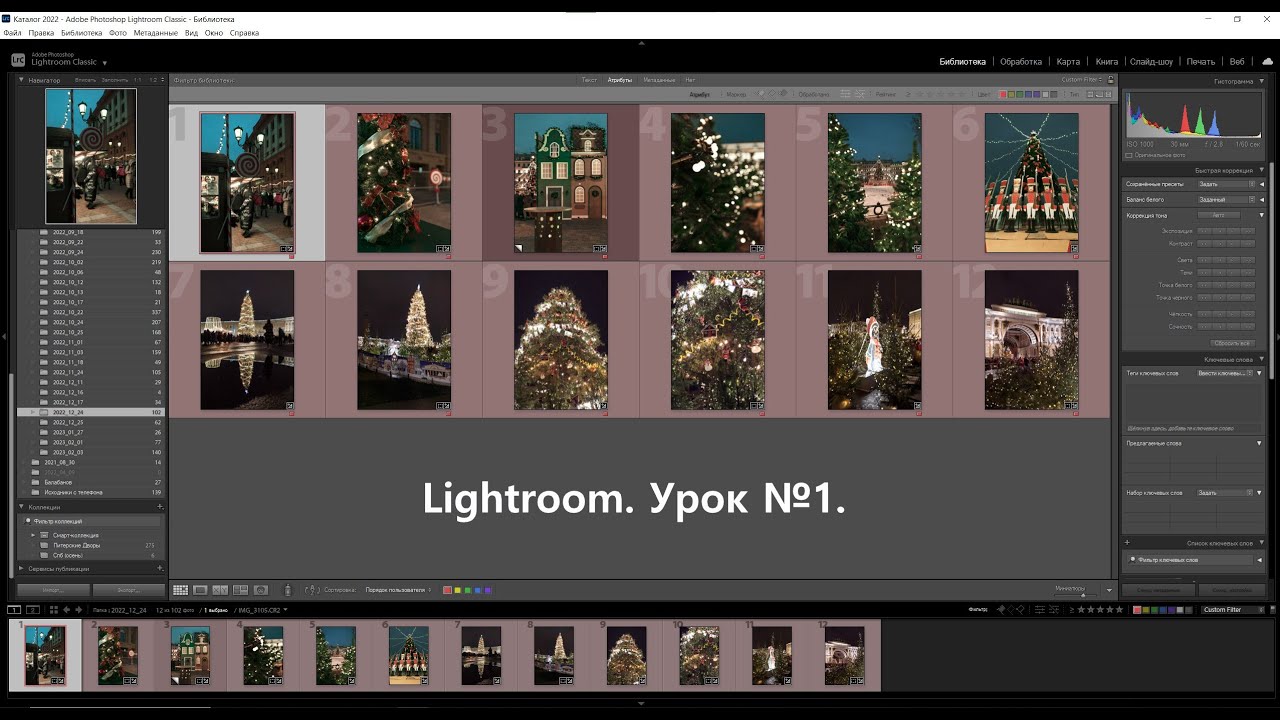Set red color label in toolbar
This screenshot has width=1280, height=720.
[448, 590]
